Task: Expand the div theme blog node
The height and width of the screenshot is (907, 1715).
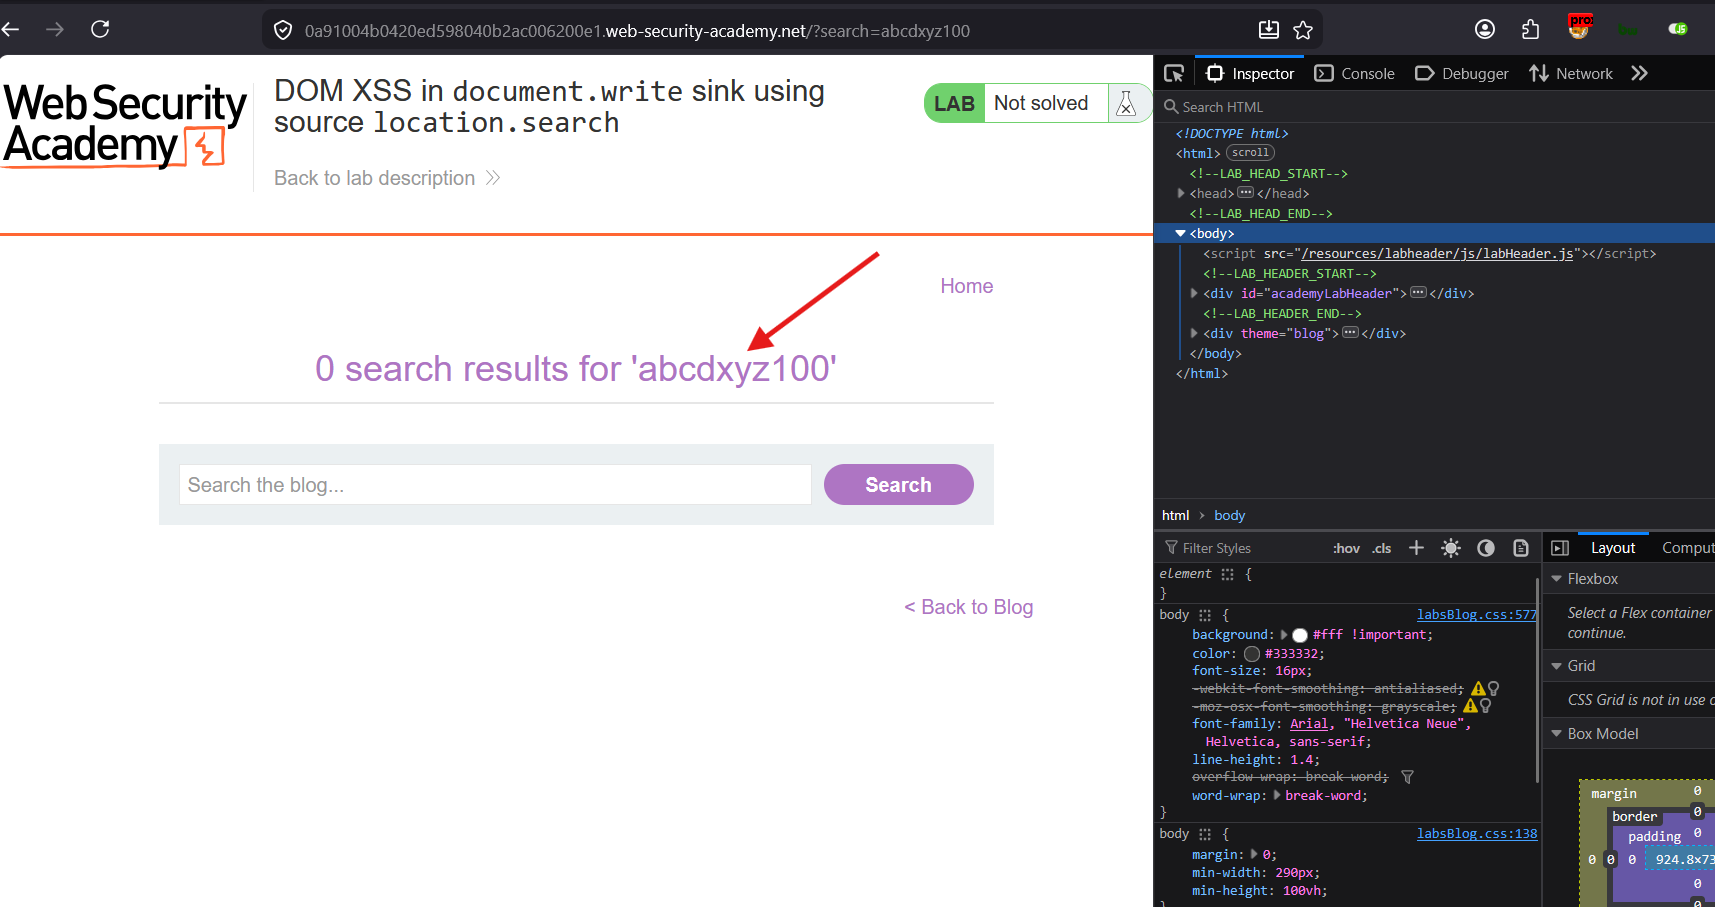Action: click(x=1194, y=333)
